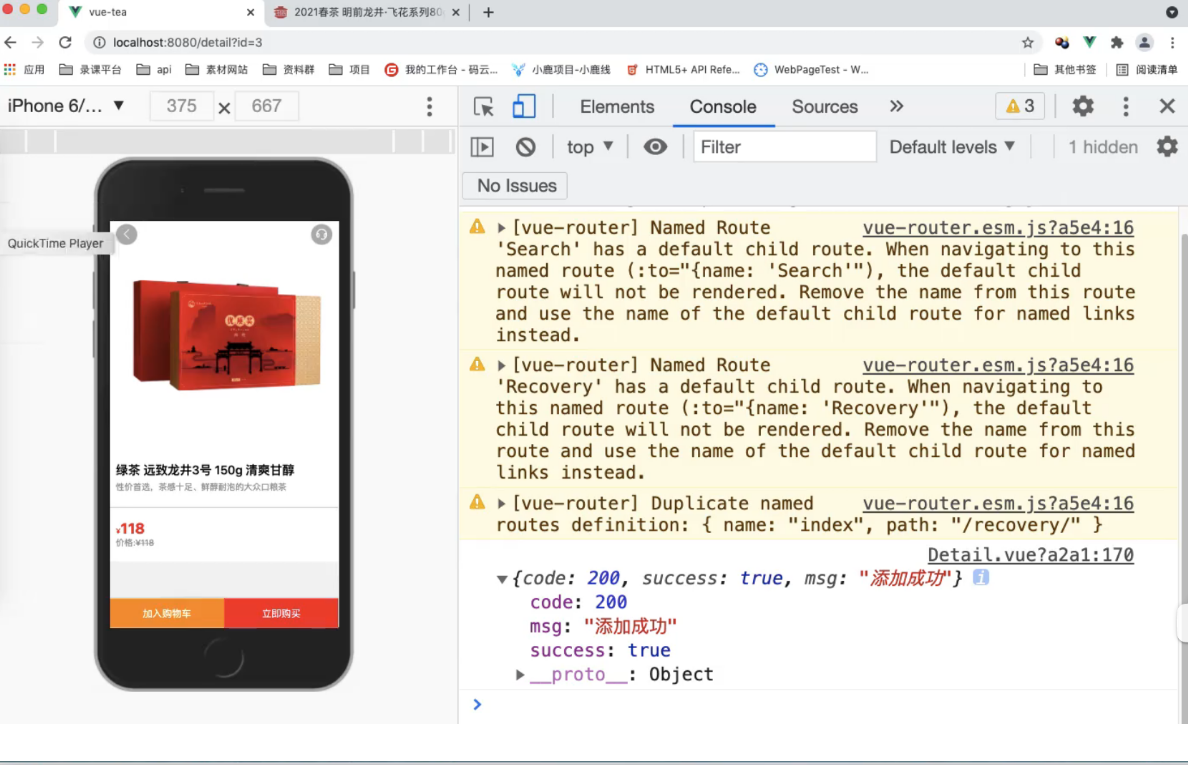Viewport: 1188px width, 765px height.
Task: Click the No Issues button
Action: 516,186
